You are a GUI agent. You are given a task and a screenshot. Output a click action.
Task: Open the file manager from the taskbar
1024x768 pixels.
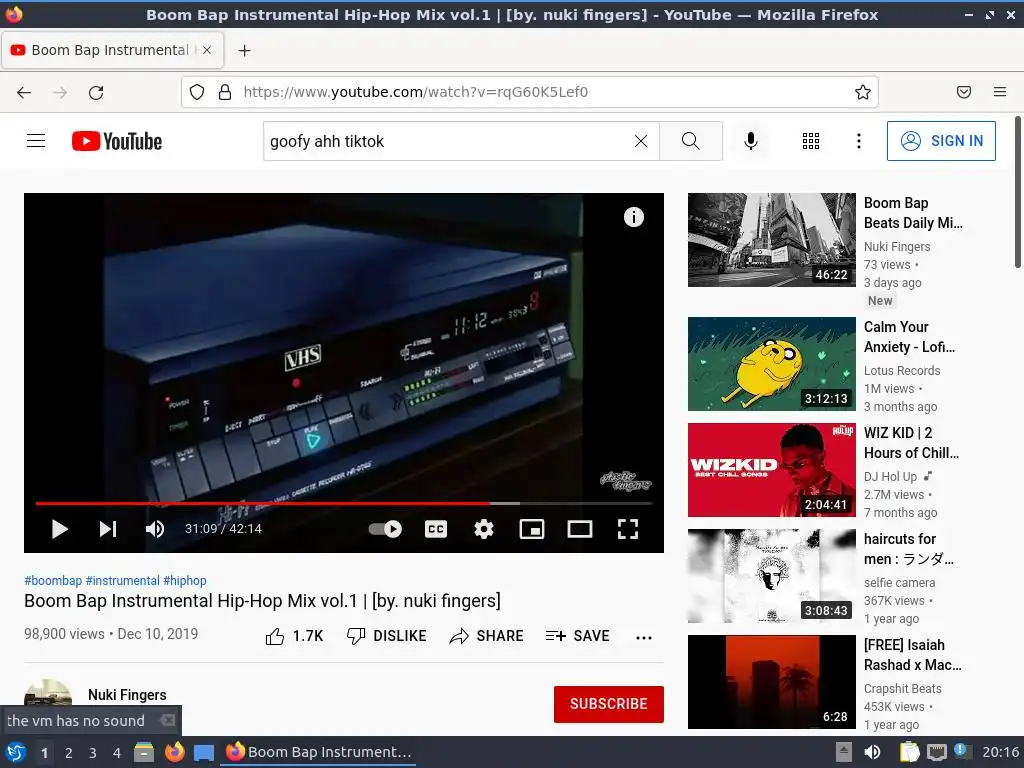(x=144, y=752)
